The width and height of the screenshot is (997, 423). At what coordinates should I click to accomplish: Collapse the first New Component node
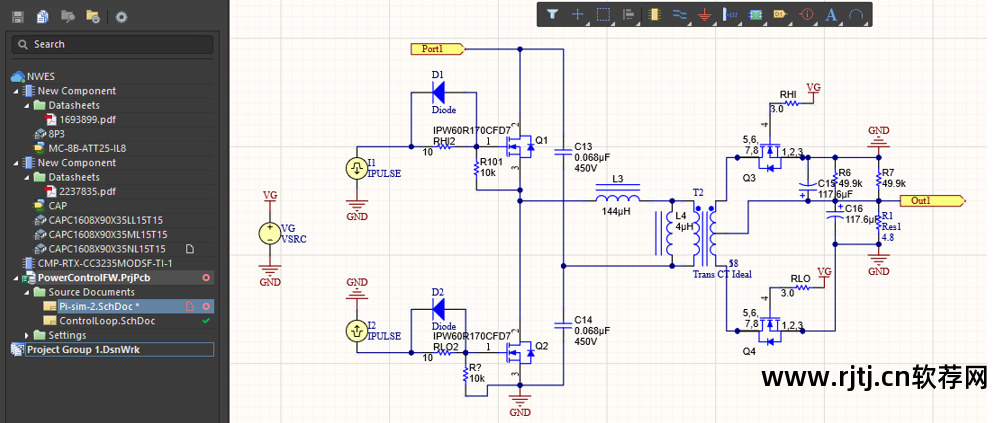click(16, 91)
